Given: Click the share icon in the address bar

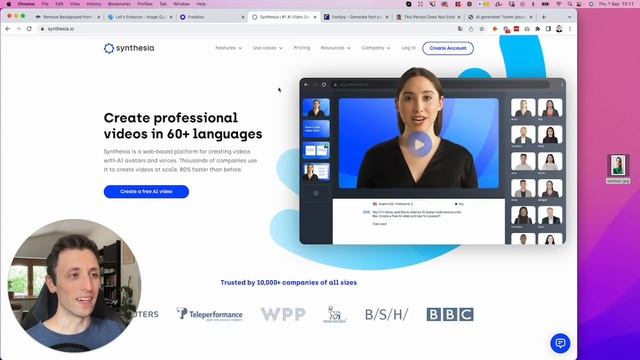Looking at the screenshot, I should coord(471,29).
